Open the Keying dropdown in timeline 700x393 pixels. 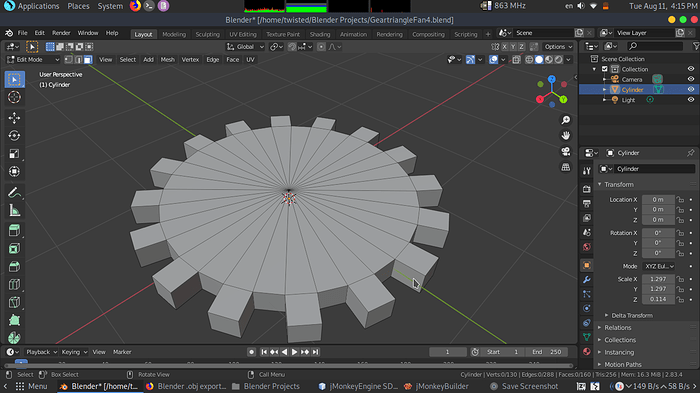coord(74,352)
